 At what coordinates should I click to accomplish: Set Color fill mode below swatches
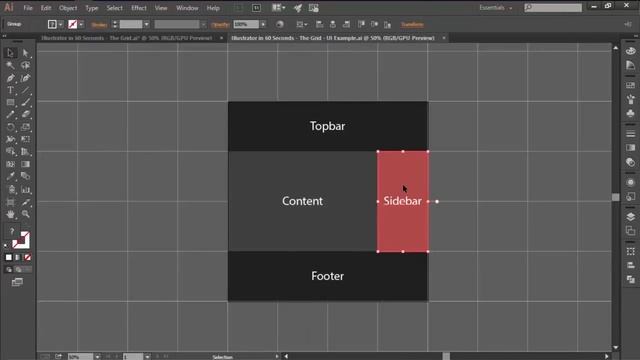point(9,257)
